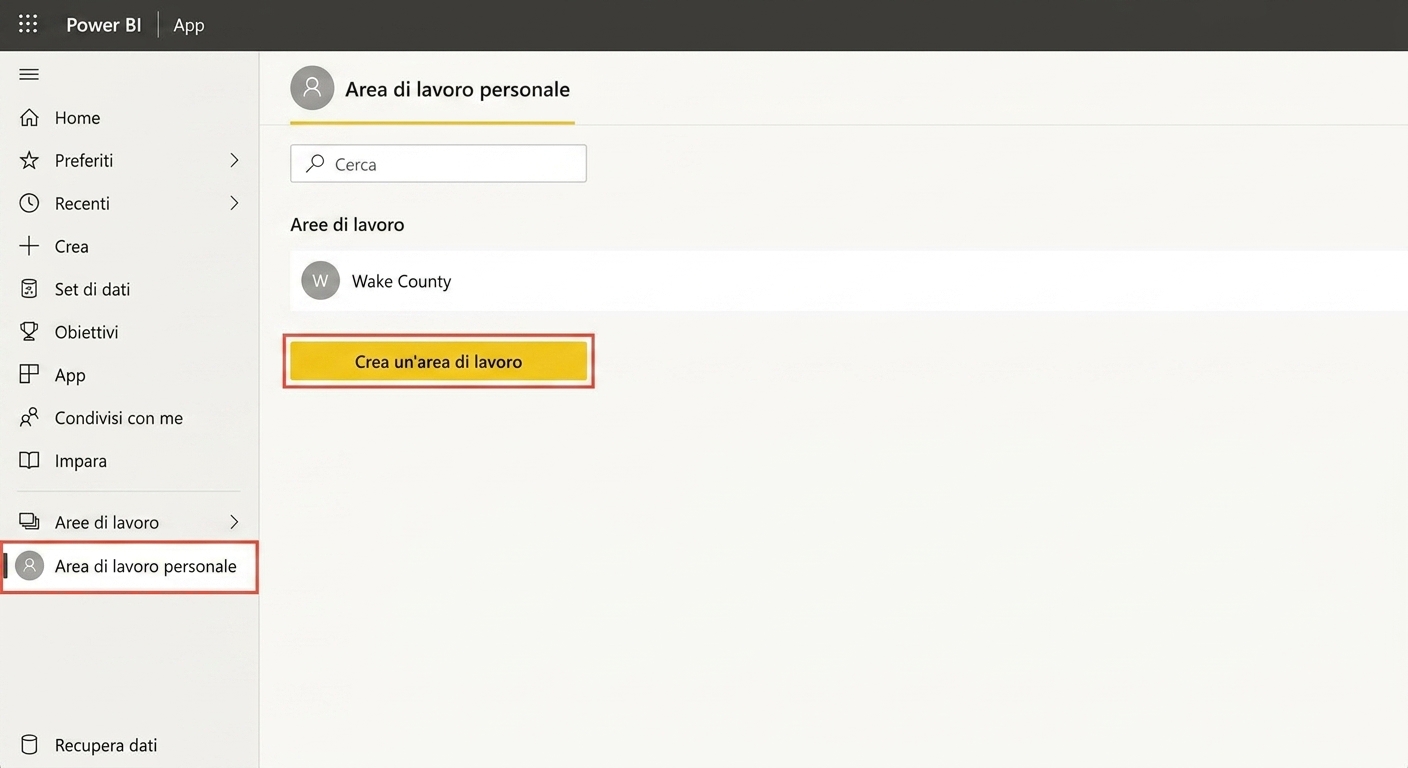Click the Aree di lavoro stacked icon
The image size is (1408, 768).
[30, 522]
